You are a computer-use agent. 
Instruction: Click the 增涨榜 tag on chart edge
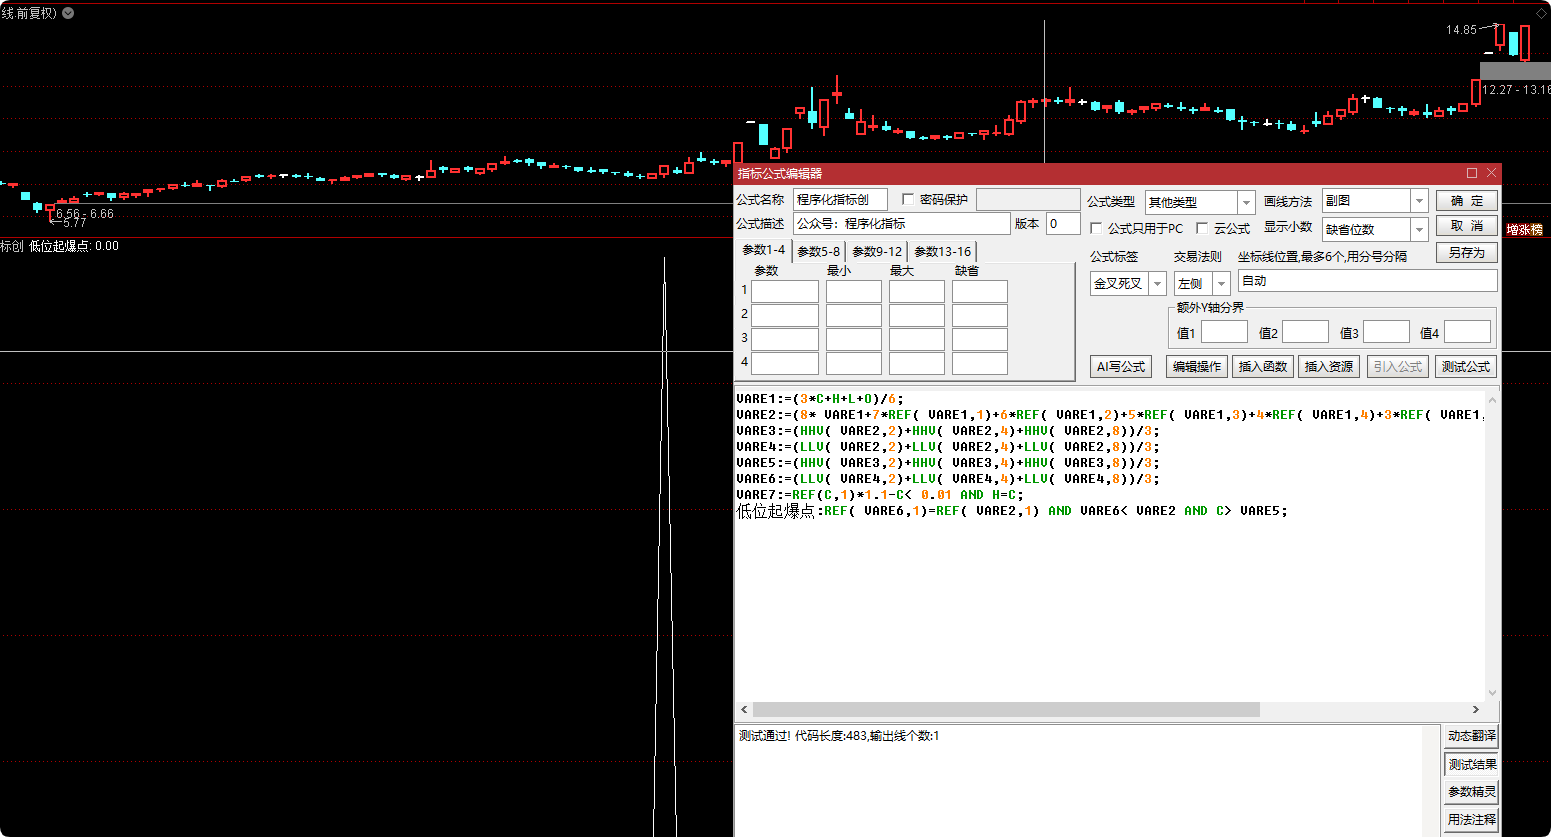coord(1525,230)
